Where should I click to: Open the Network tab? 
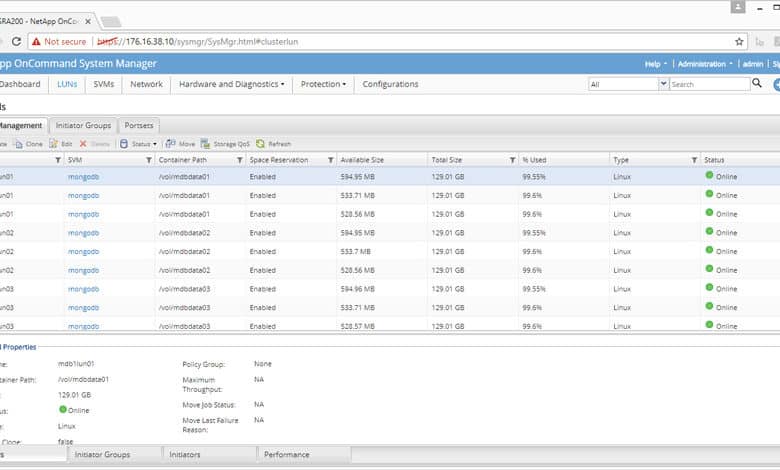click(x=146, y=85)
